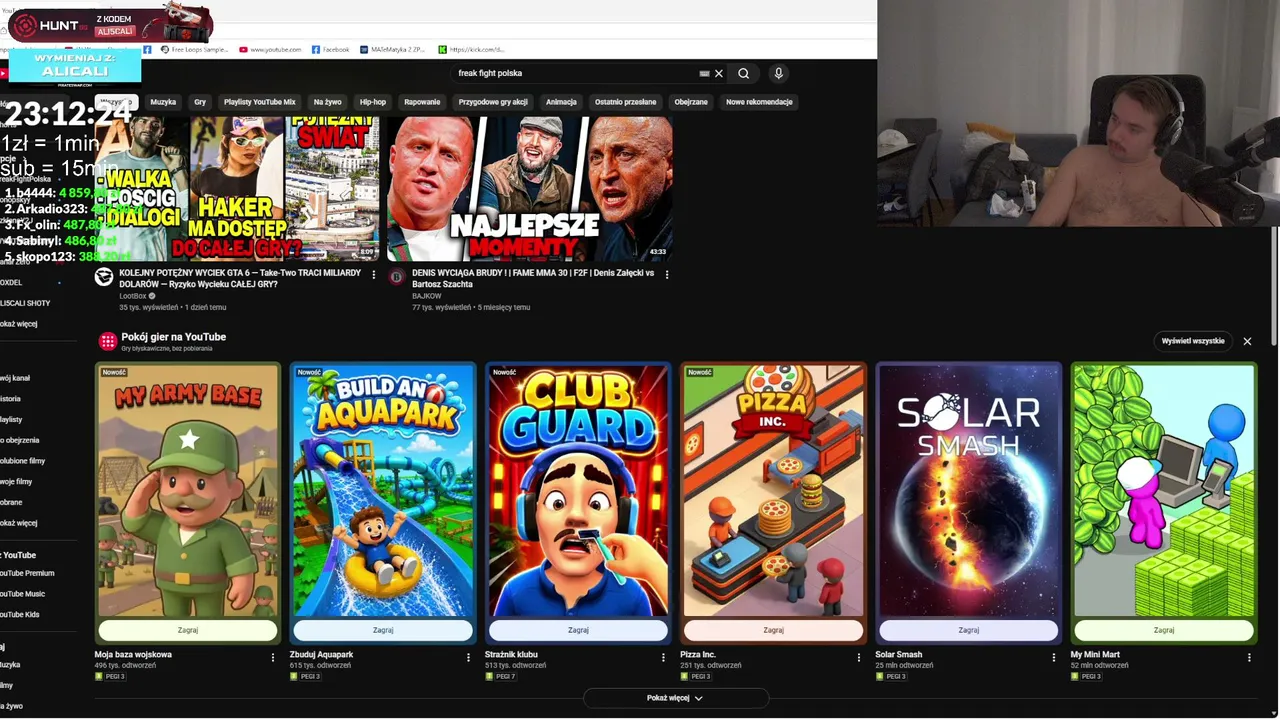This screenshot has height=720, width=1280.
Task: Open video title KOLEJNY POTĘŻNY WYCIEK GTA 6
Action: (x=240, y=278)
